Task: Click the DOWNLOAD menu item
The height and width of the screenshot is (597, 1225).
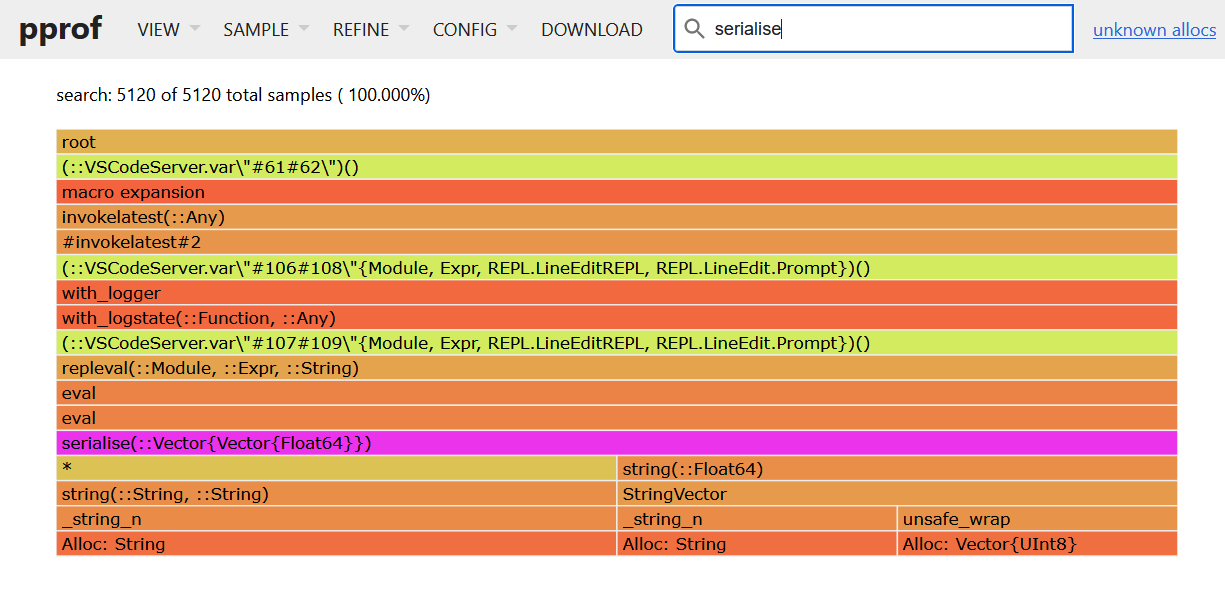Action: [591, 29]
